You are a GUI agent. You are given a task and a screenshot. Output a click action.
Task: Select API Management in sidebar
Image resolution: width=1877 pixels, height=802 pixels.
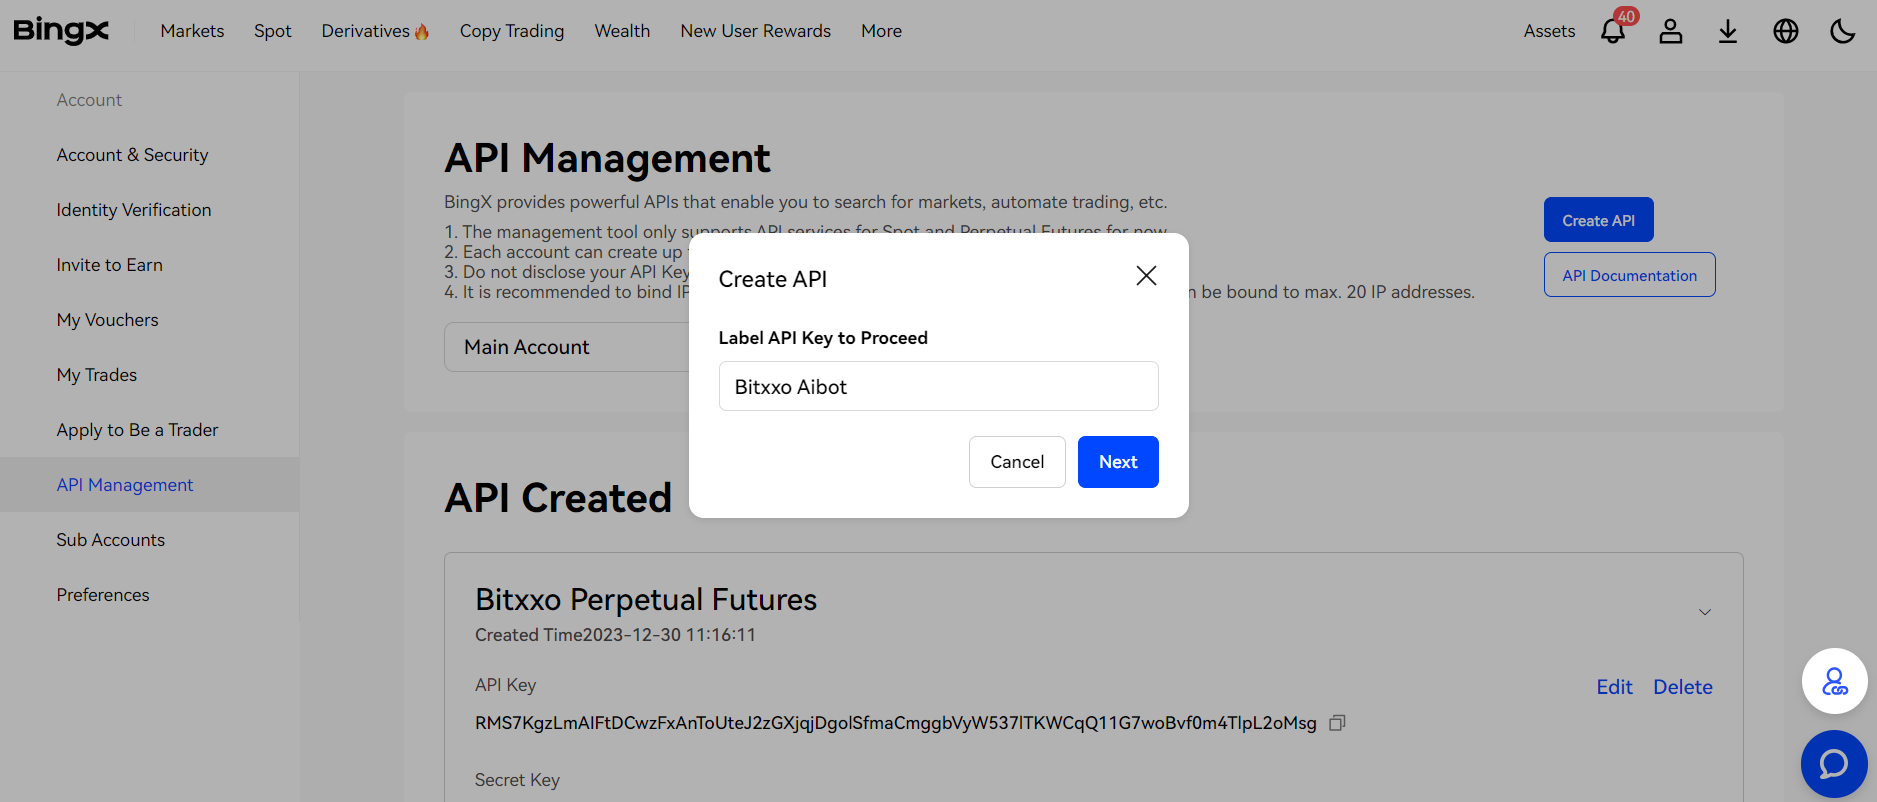tap(150, 485)
